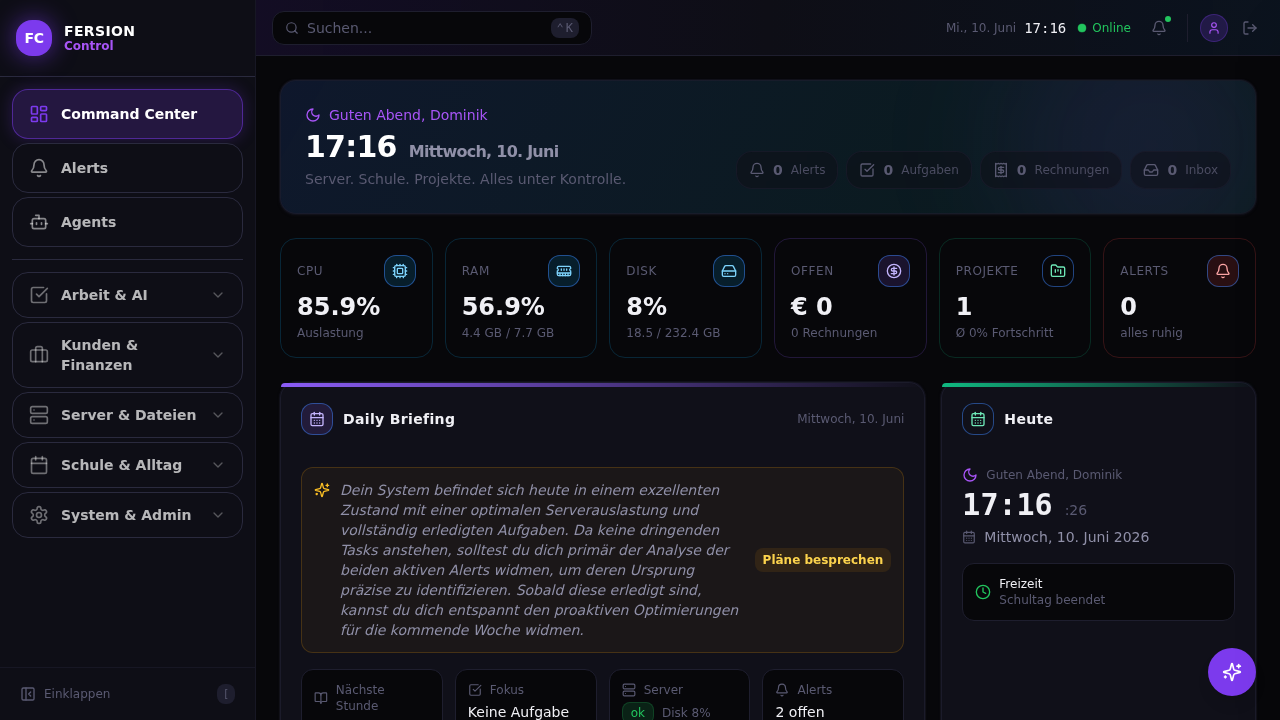The width and height of the screenshot is (1280, 720).
Task: Click Server & Dateien server icon
Action: [x=39, y=415]
